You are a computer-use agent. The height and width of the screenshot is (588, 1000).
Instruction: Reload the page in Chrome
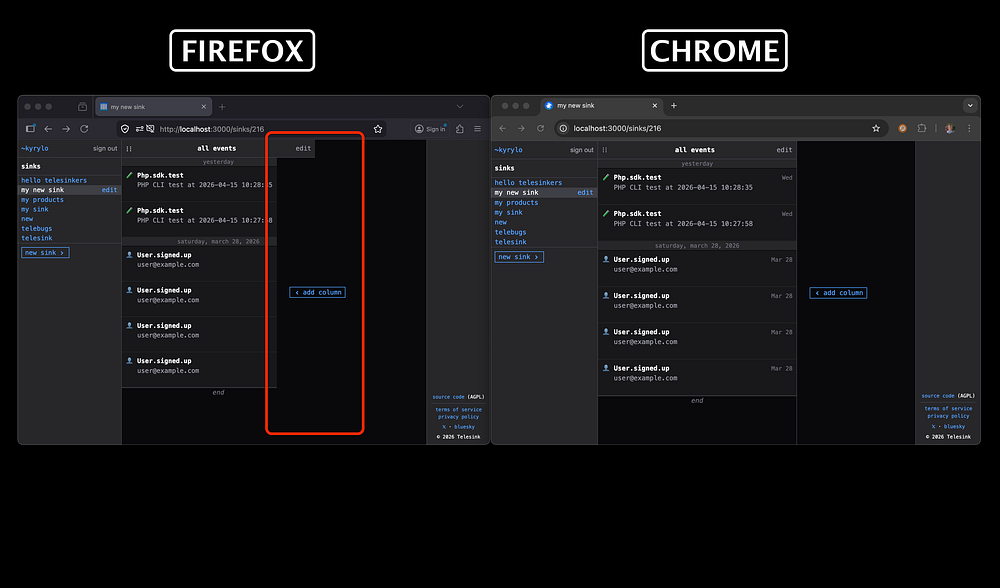[x=540, y=128]
